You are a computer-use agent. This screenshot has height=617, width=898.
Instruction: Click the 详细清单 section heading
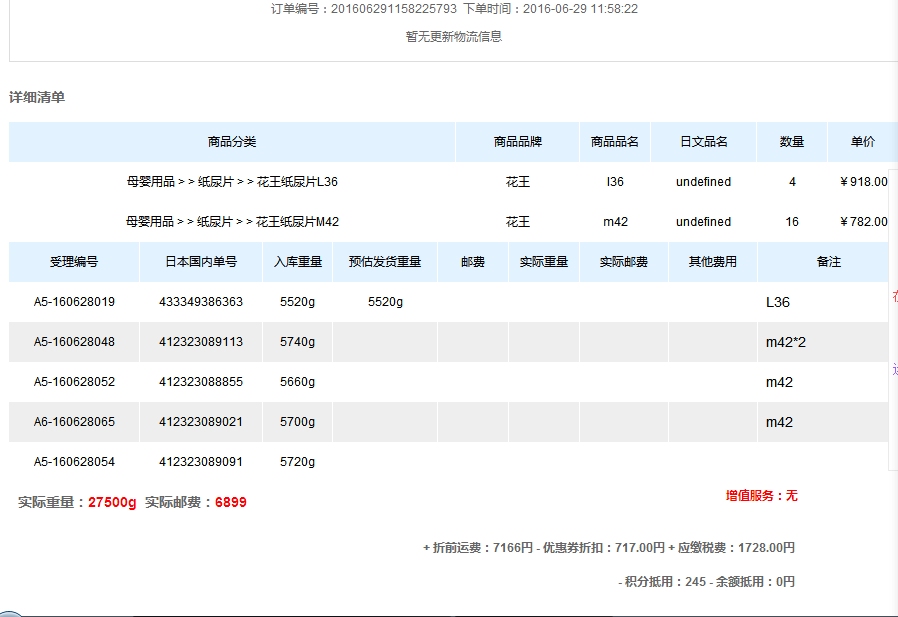point(37,97)
